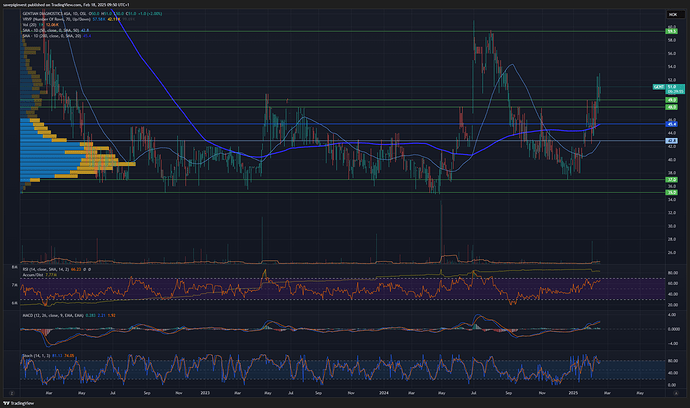The image size is (690, 408).
Task: Select the VRVP indicator legend
Action: point(78,19)
